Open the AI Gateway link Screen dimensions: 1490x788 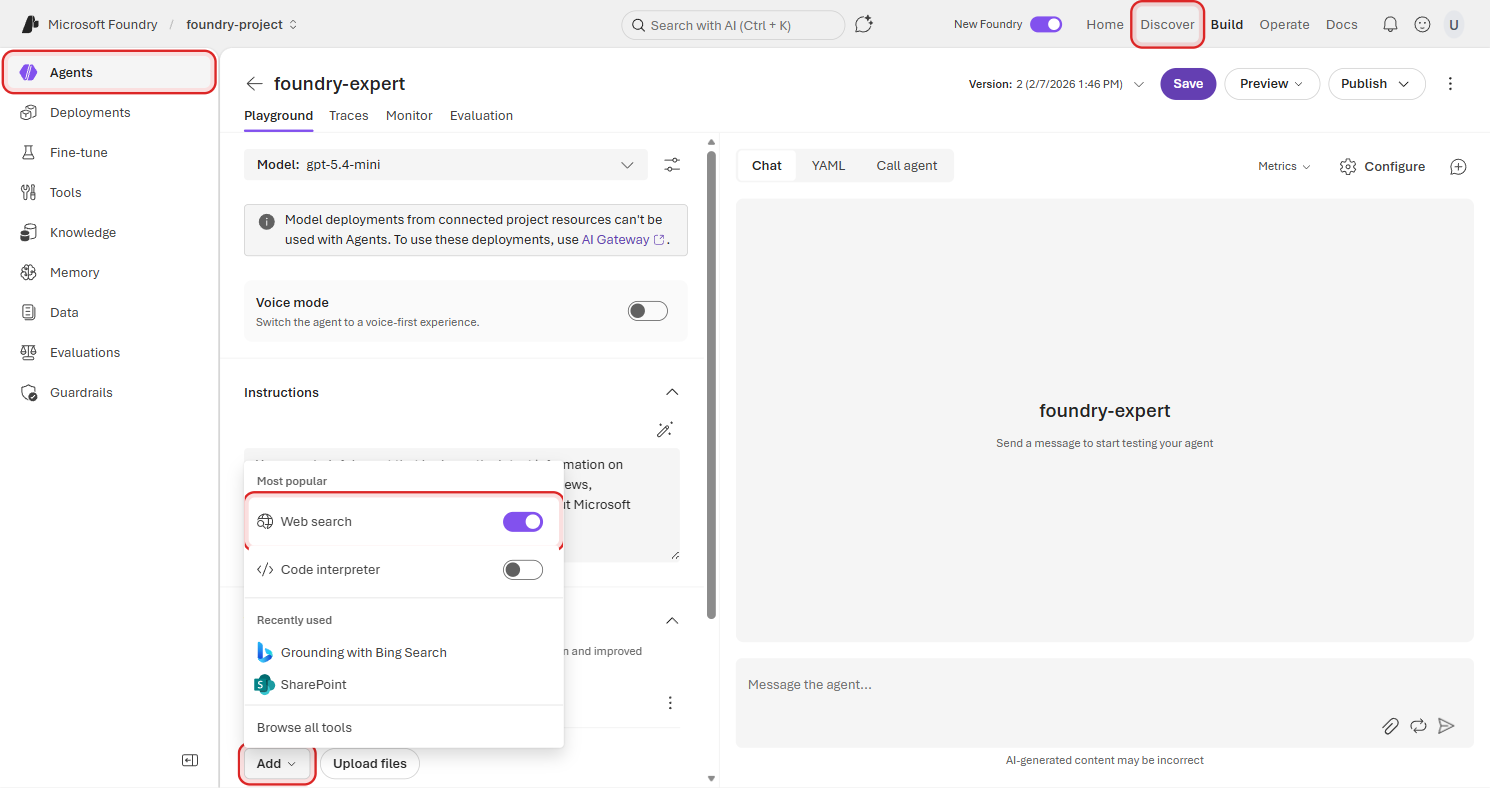[624, 240]
